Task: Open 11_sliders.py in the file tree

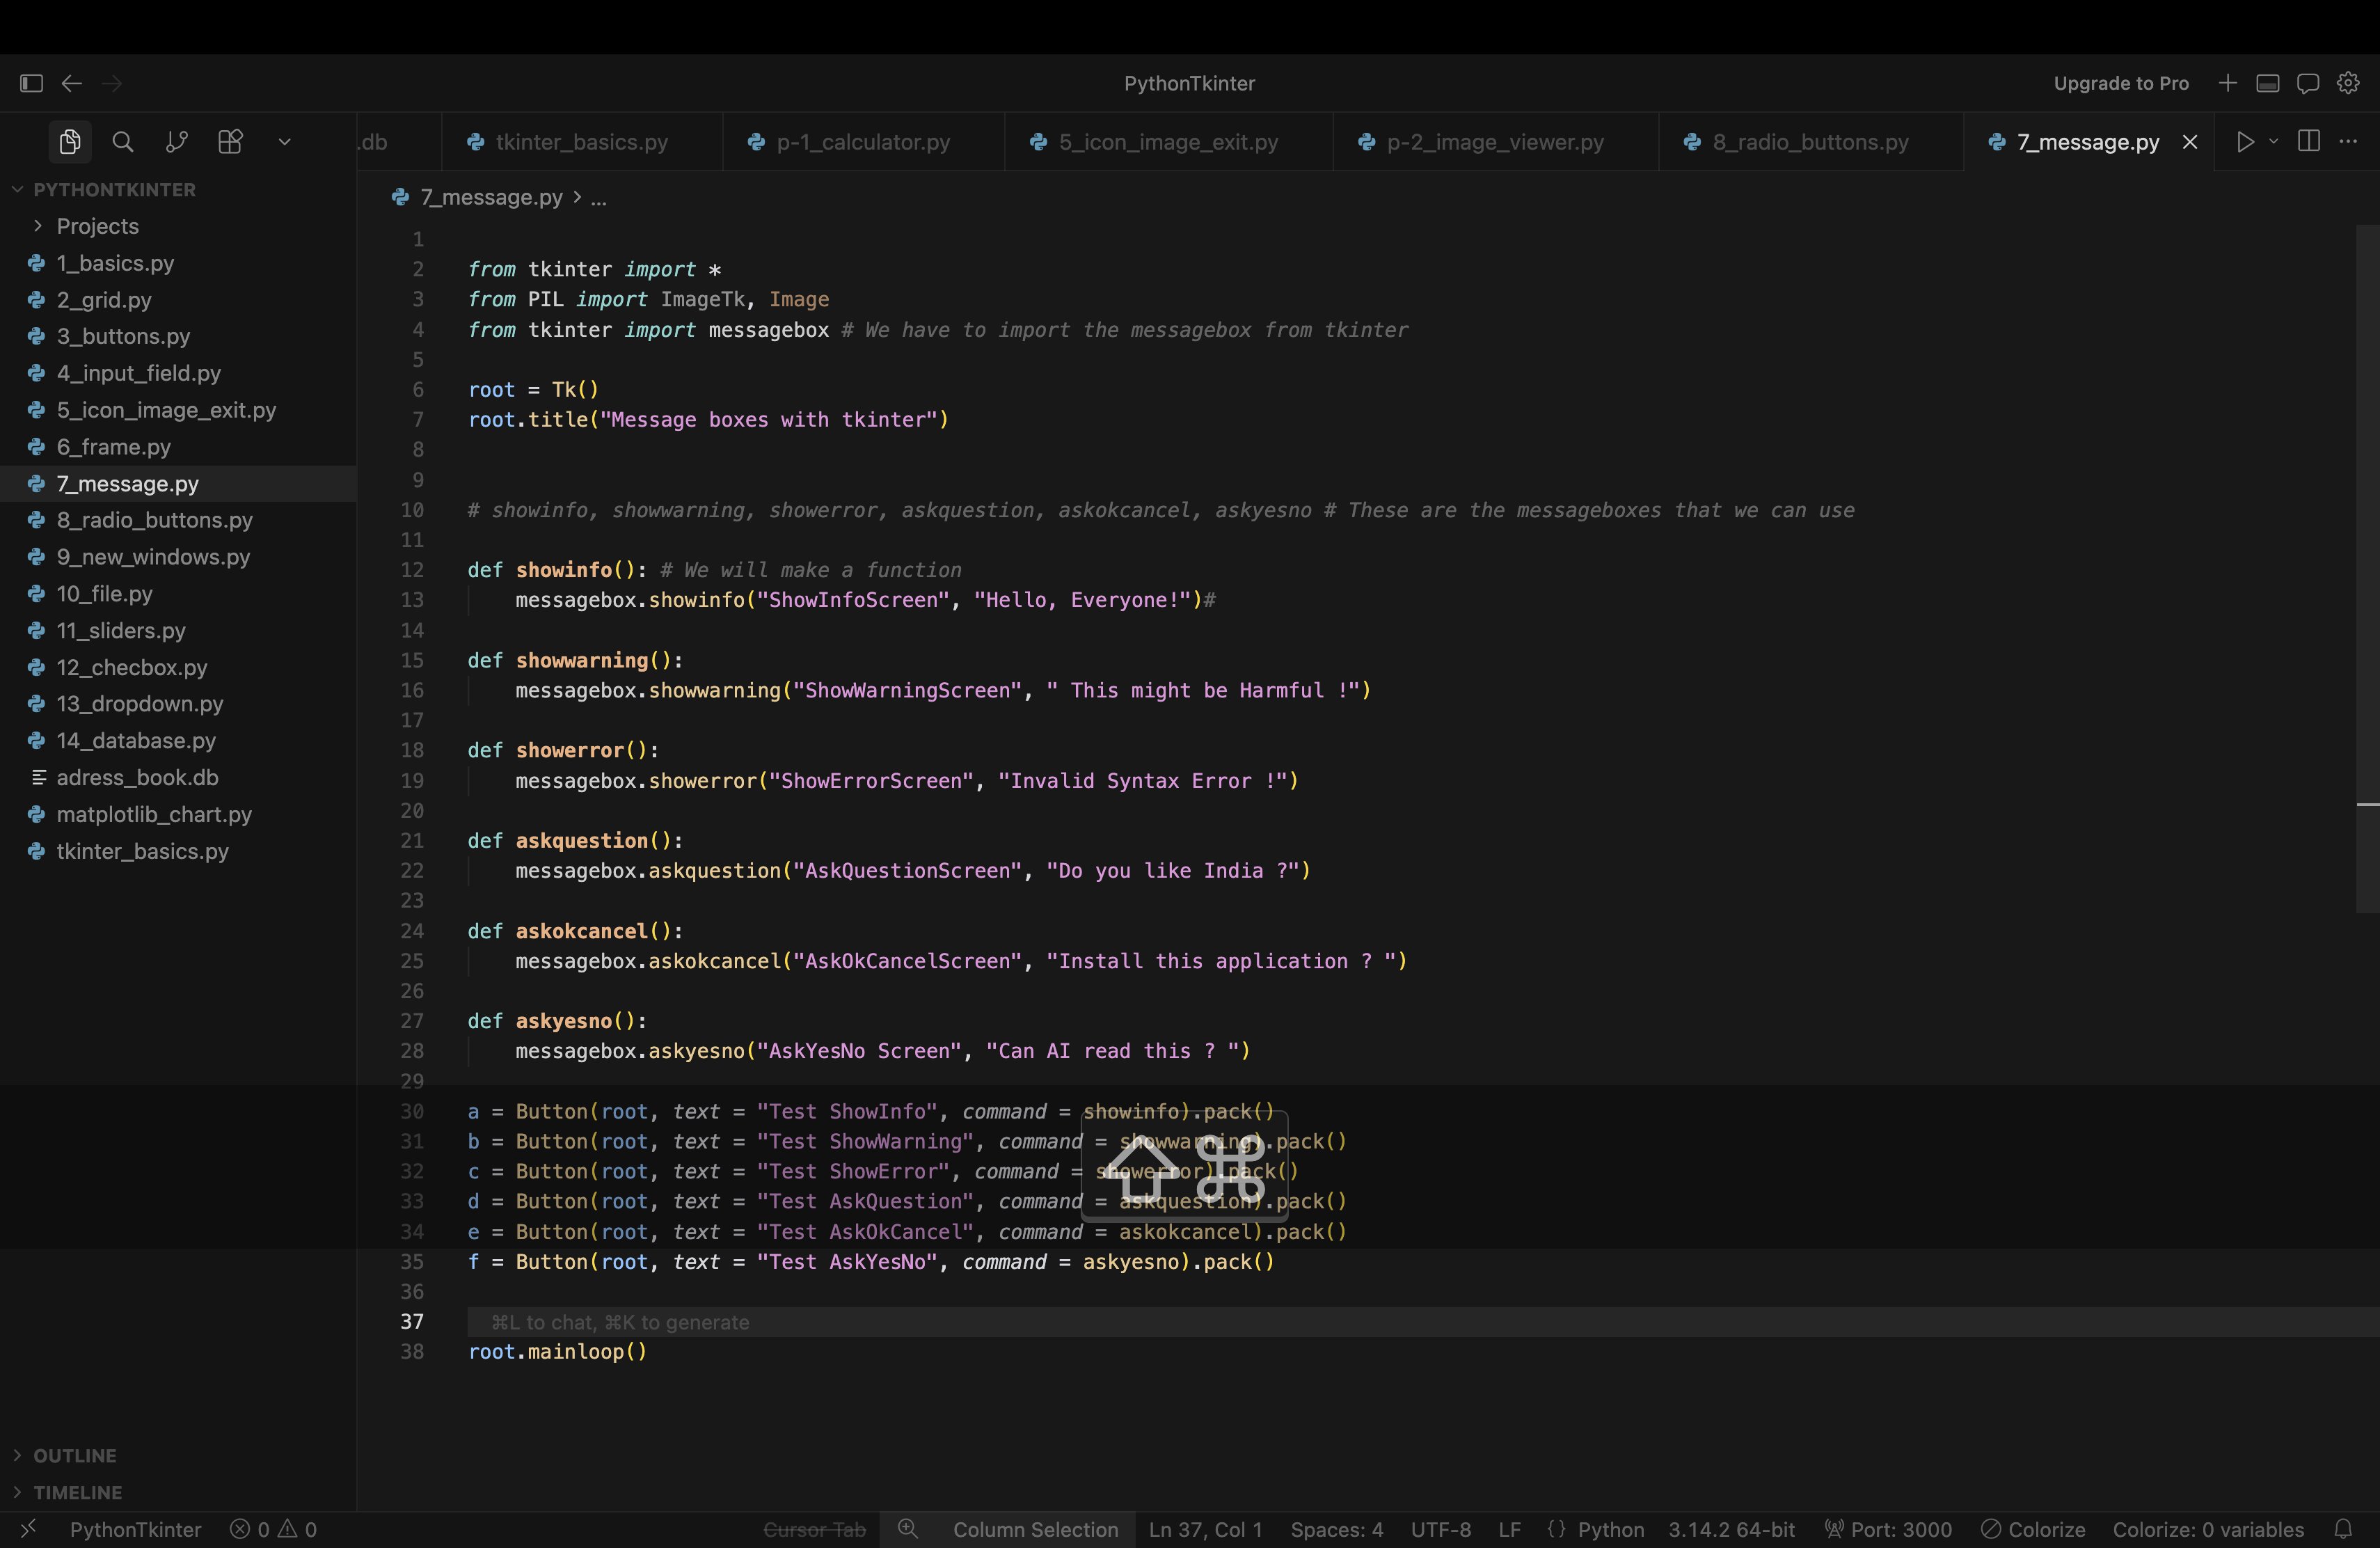Action: [x=121, y=630]
